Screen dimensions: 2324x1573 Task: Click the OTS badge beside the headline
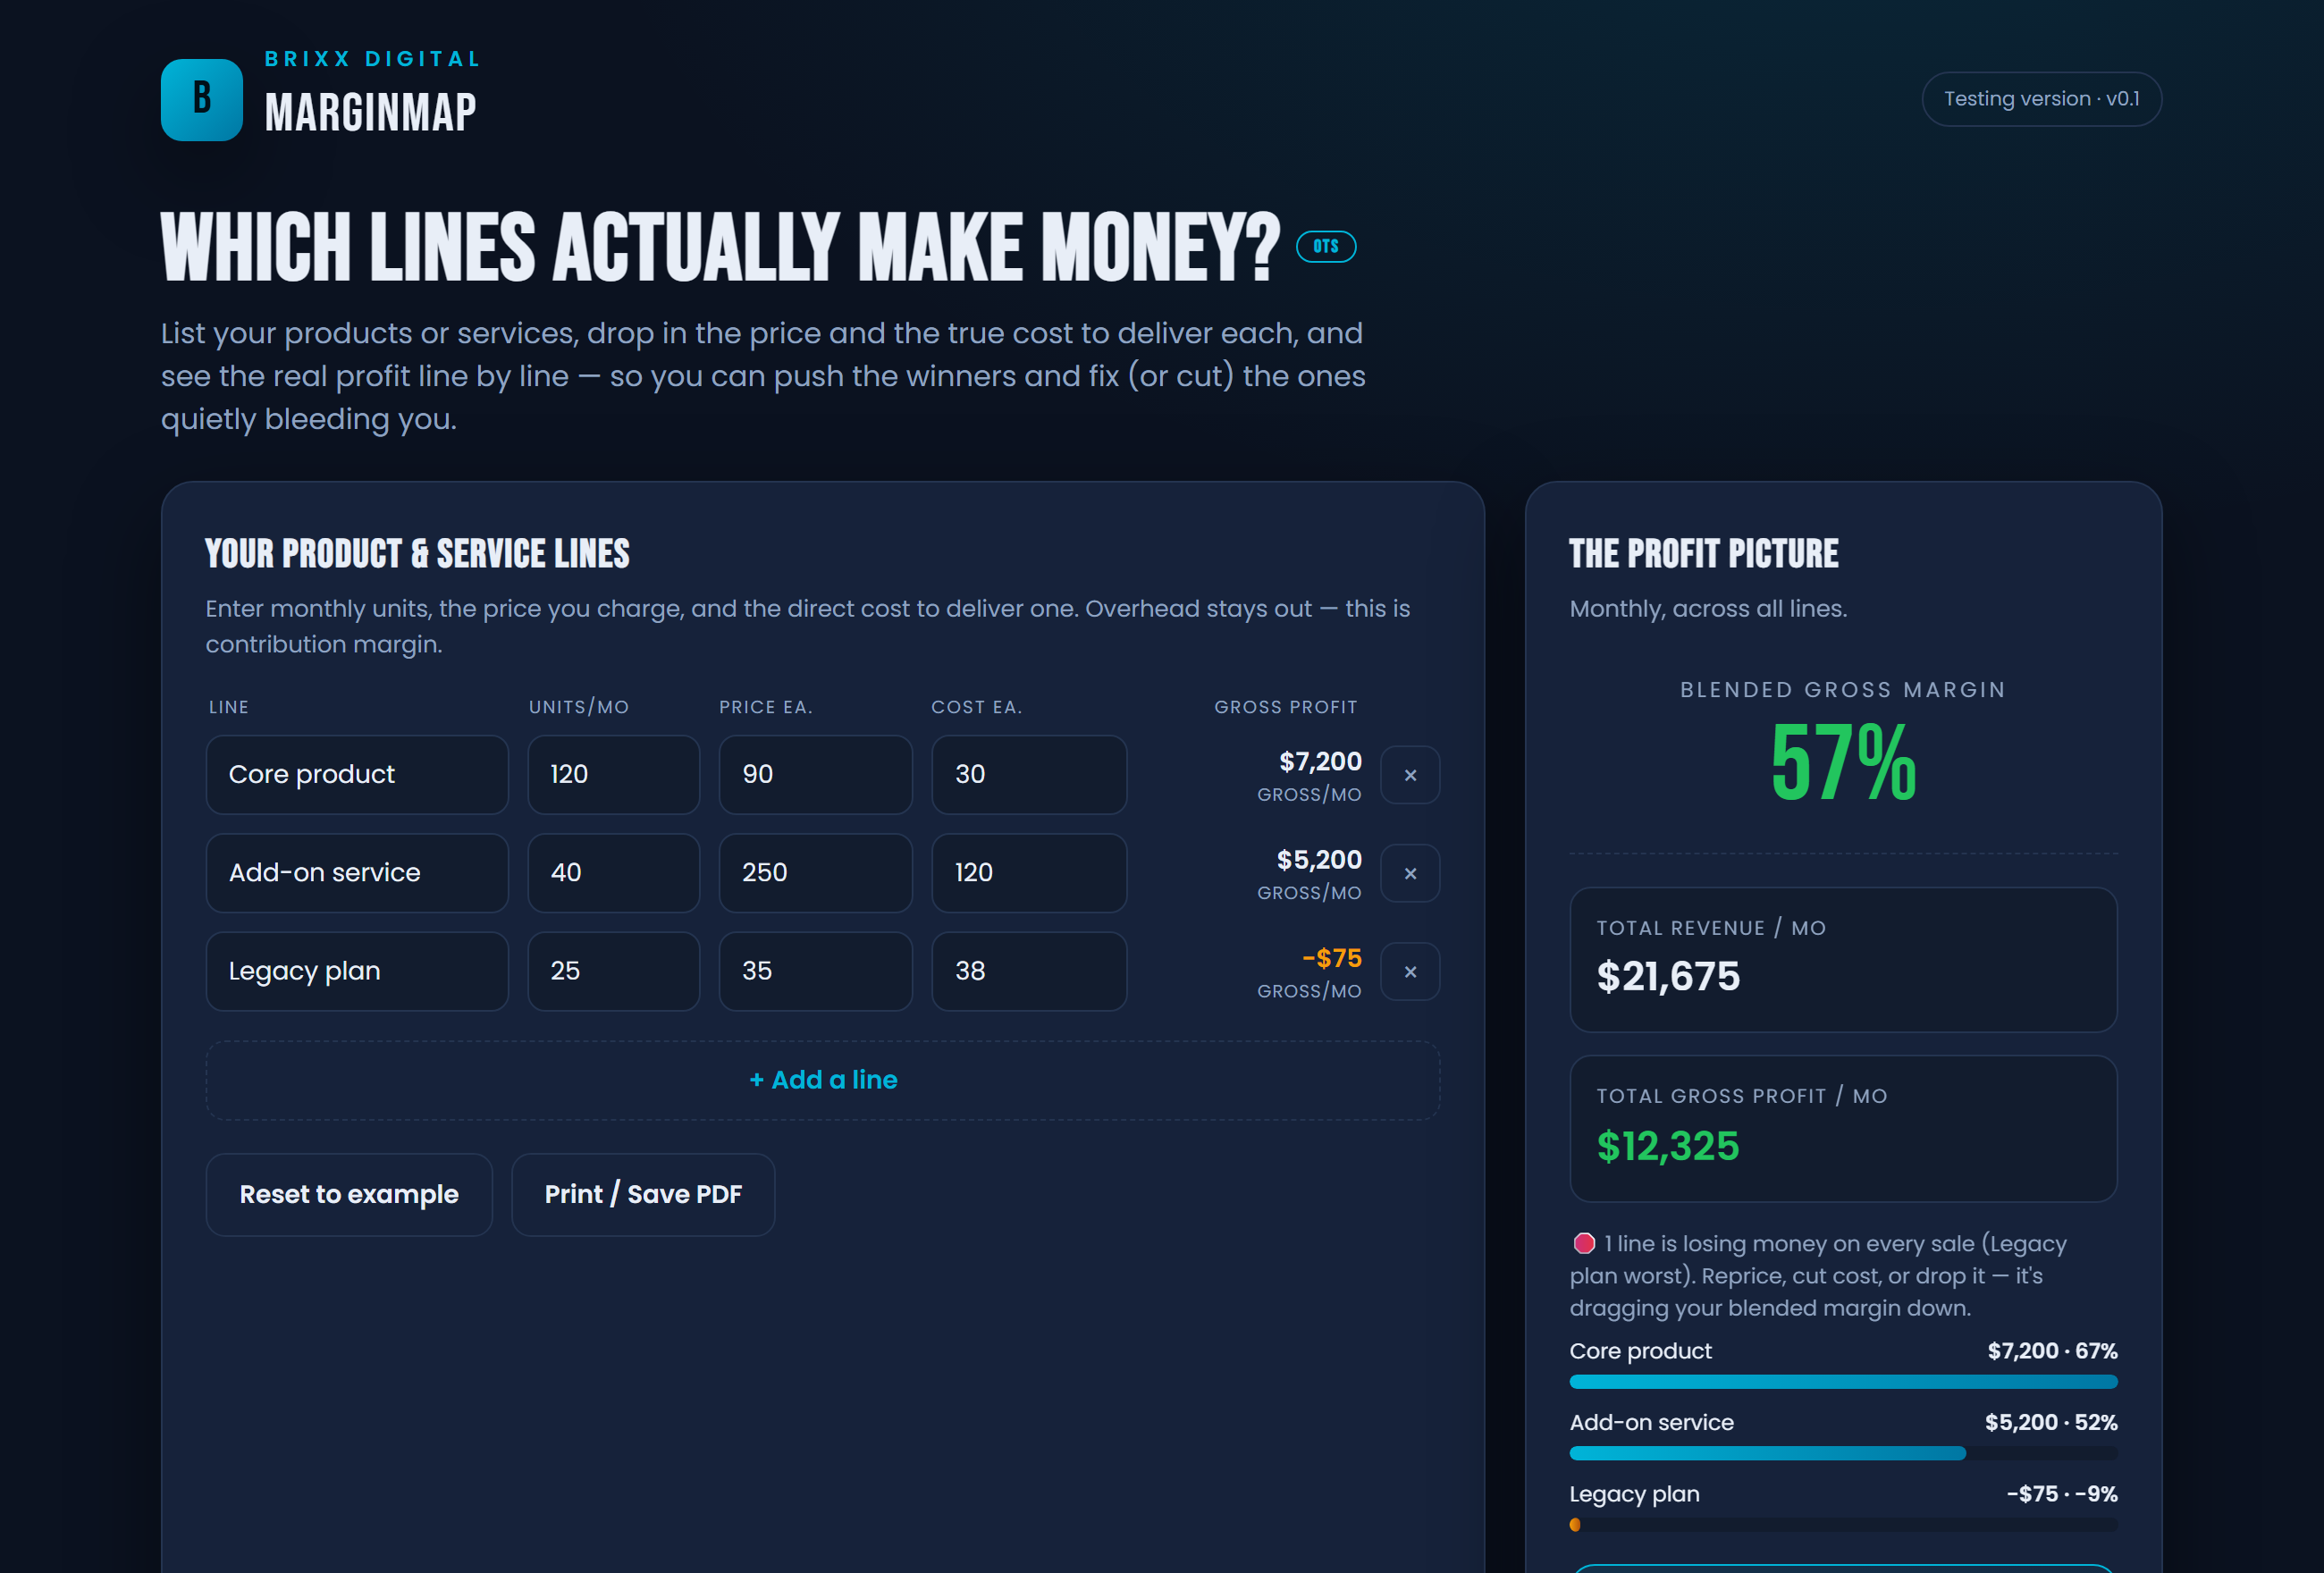[x=1326, y=246]
